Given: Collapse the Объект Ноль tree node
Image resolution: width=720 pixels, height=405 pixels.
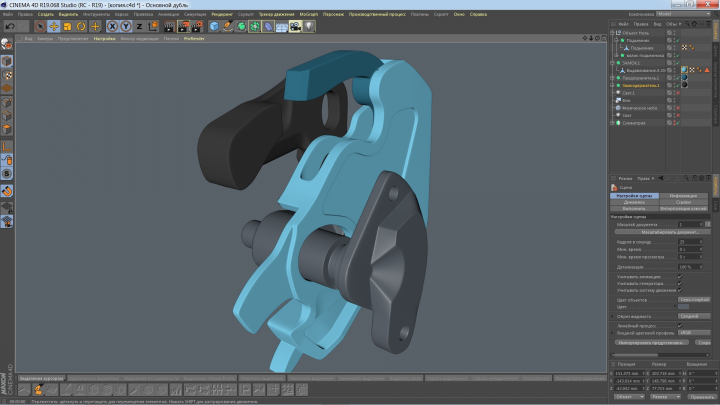Looking at the screenshot, I should (612, 33).
